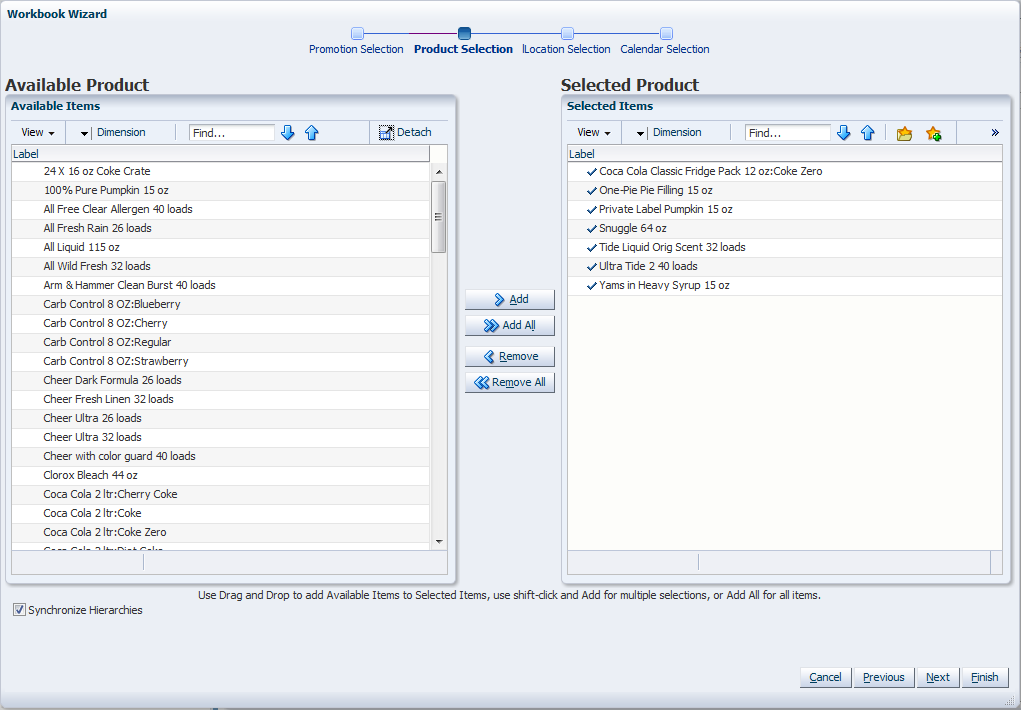Select Yams in Heavy Syrup 15 oz
The height and width of the screenshot is (710, 1021).
coord(785,285)
